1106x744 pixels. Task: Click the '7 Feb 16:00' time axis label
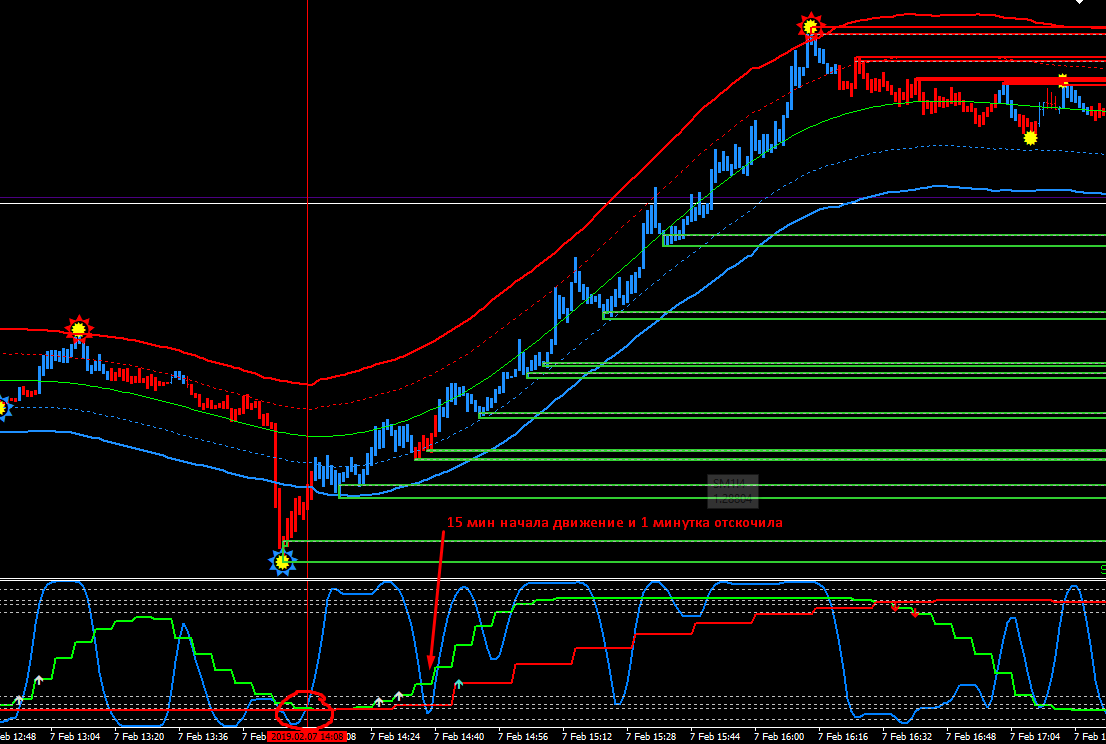point(779,736)
